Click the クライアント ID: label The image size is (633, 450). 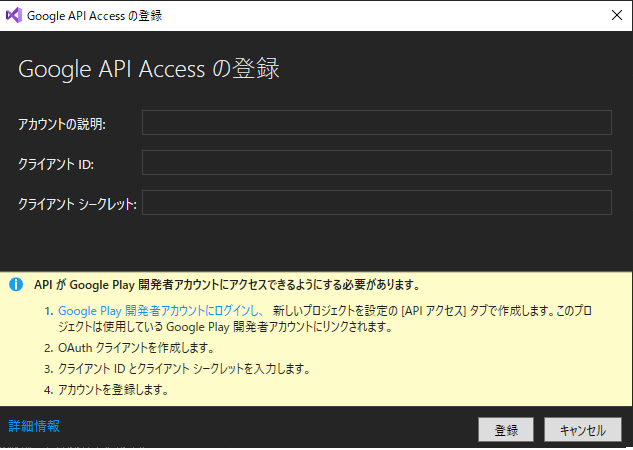tap(56, 164)
